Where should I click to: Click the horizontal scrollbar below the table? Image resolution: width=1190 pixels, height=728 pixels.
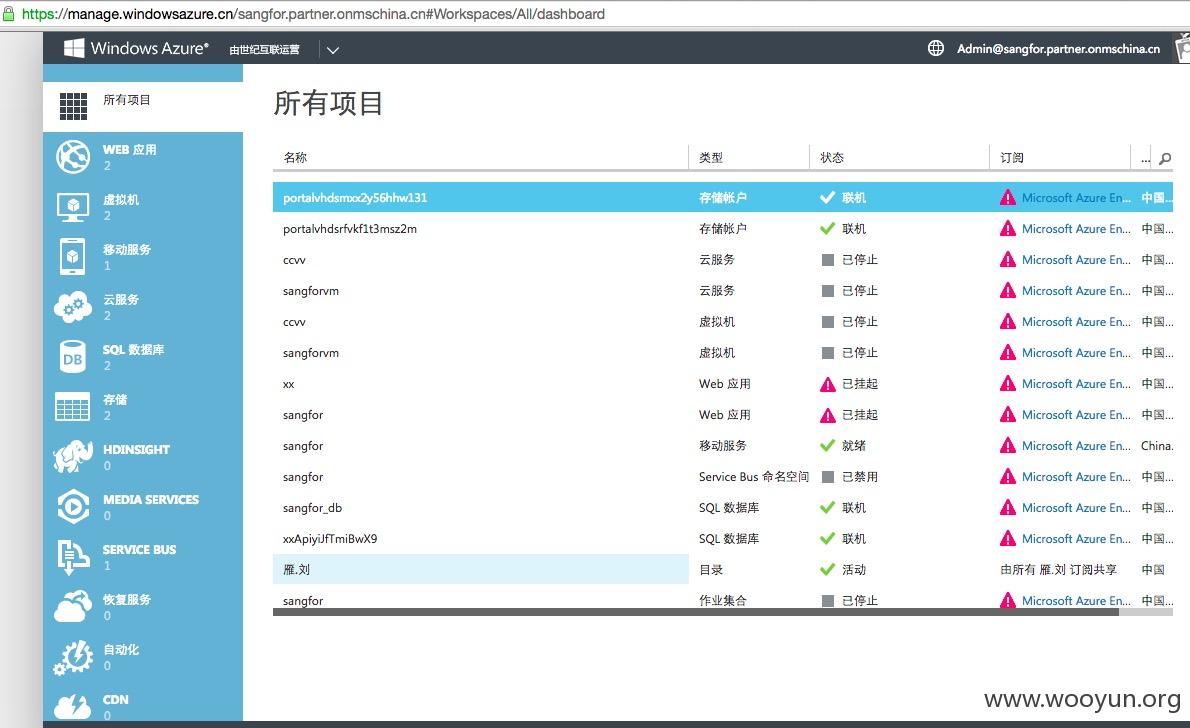point(695,612)
